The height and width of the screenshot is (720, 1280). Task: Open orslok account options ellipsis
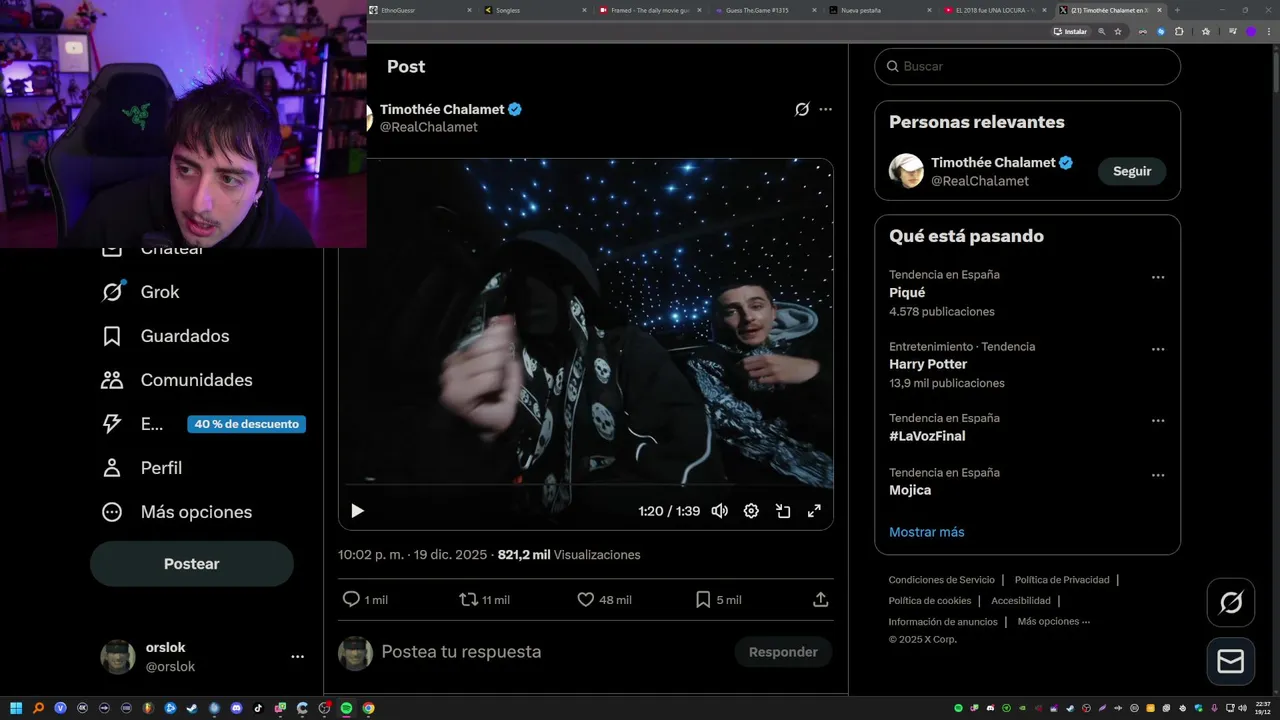(297, 657)
